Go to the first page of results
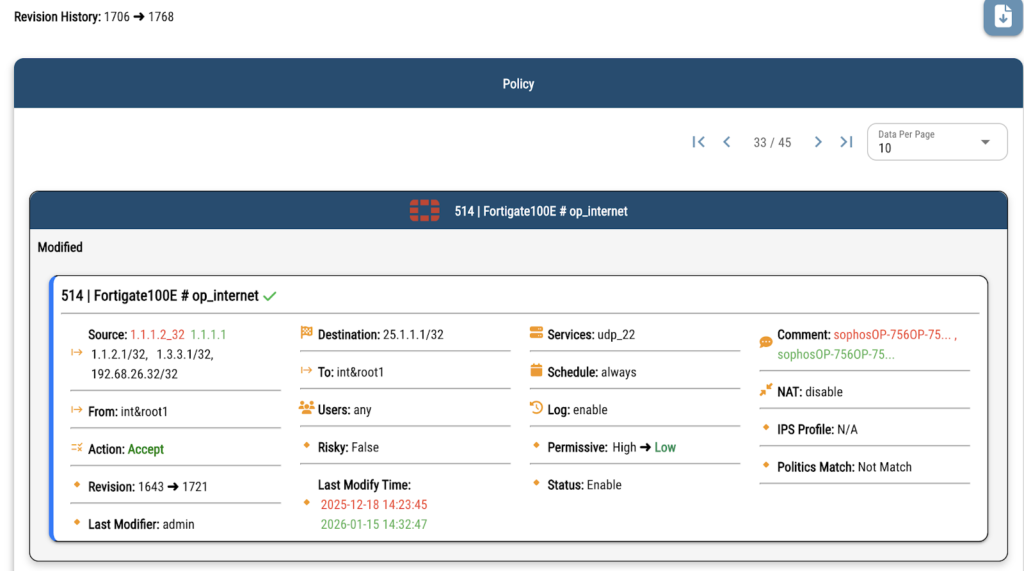 click(x=699, y=142)
